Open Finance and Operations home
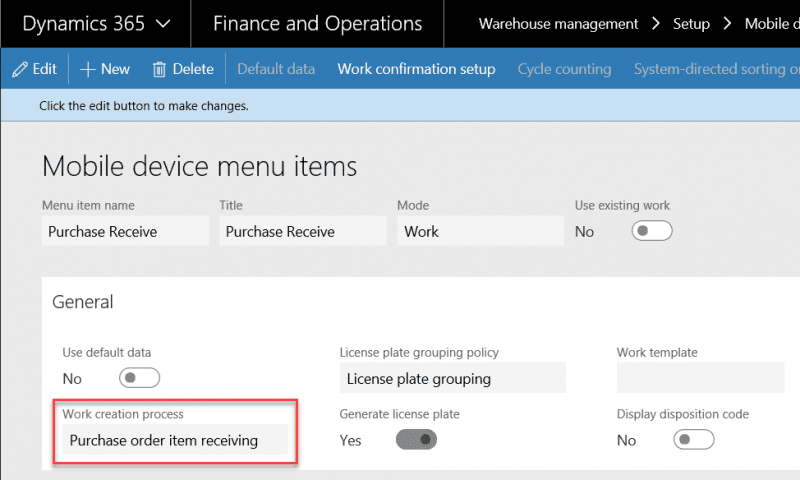This screenshot has height=480, width=800. coord(317,23)
